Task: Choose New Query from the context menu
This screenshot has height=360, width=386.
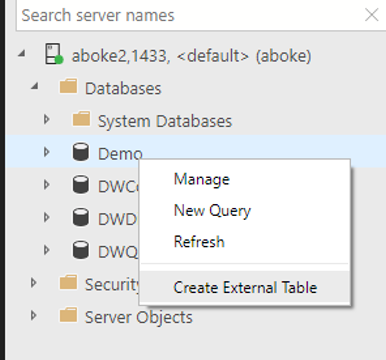Action: (x=245, y=211)
